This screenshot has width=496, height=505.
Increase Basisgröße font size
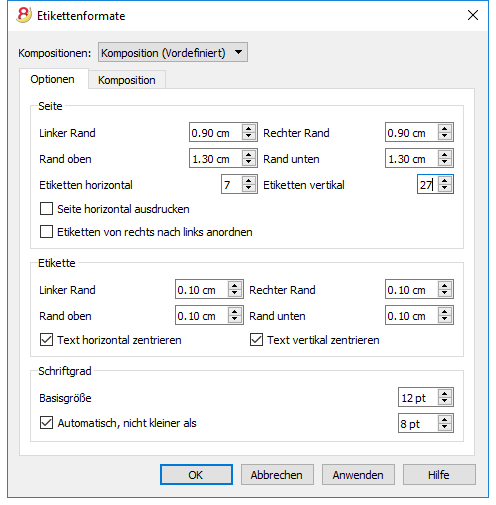(444, 393)
